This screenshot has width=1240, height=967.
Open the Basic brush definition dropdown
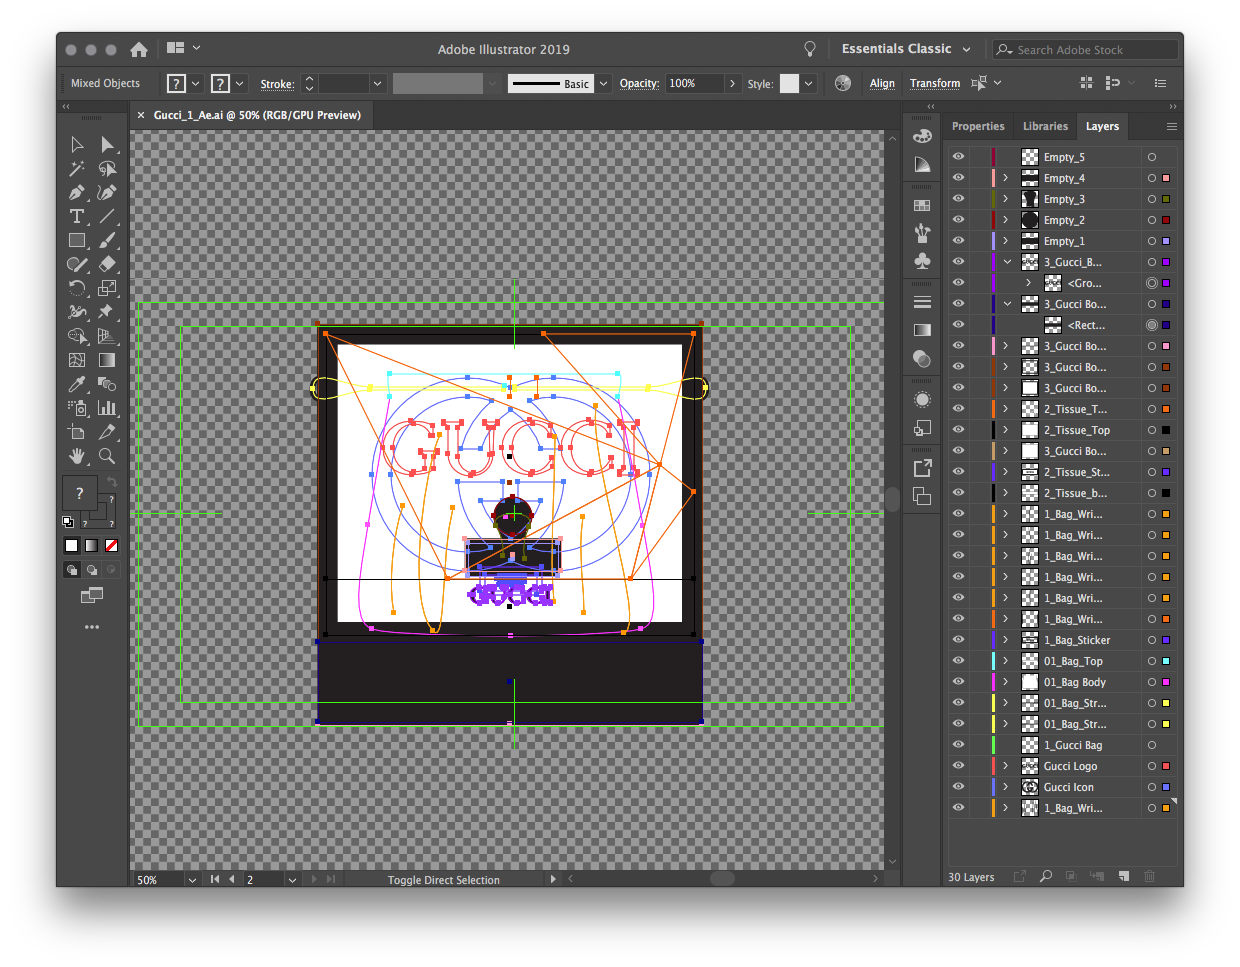[603, 84]
